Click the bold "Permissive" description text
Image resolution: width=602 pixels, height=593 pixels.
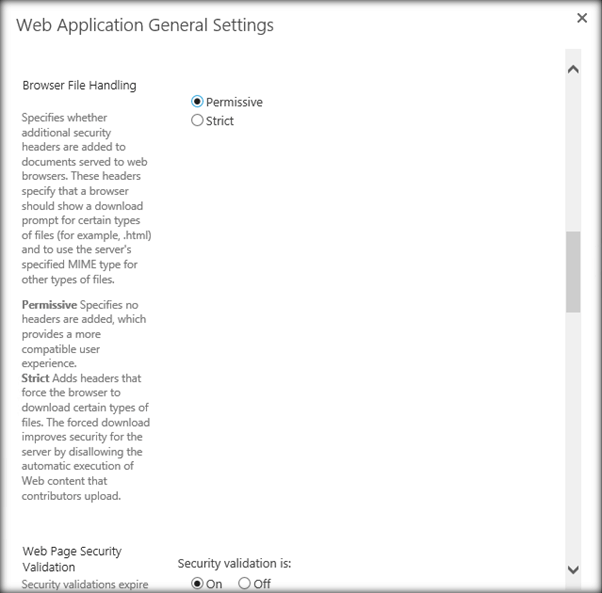(49, 304)
